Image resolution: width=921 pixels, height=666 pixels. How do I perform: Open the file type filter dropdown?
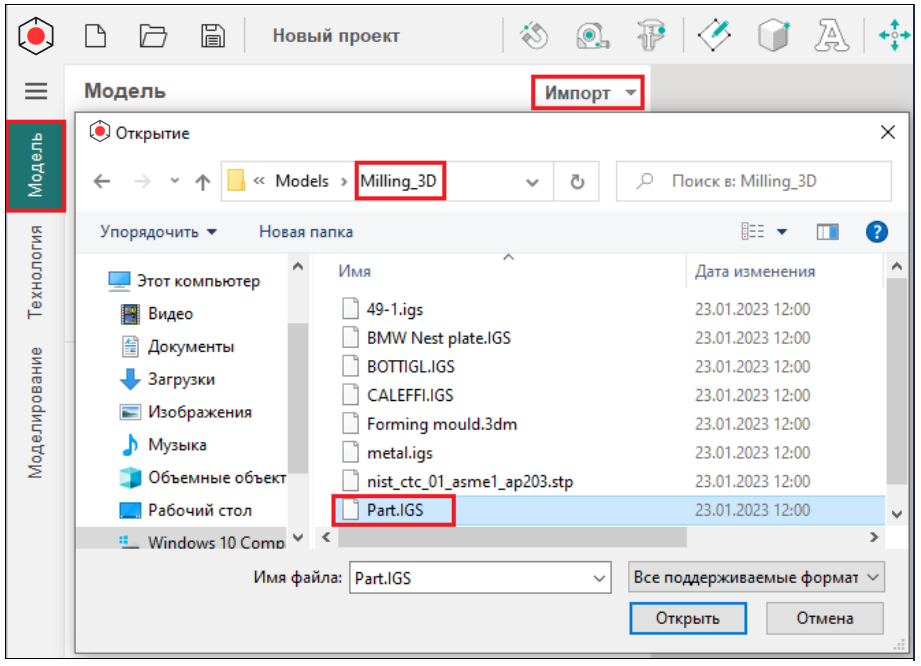click(x=756, y=578)
